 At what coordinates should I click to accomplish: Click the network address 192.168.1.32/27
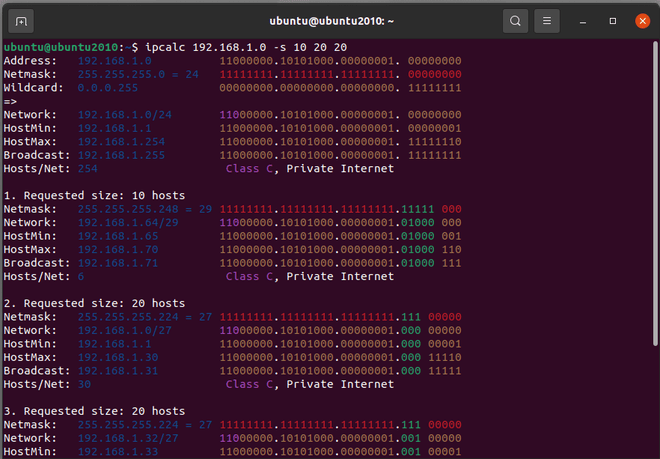pyautogui.click(x=128, y=437)
